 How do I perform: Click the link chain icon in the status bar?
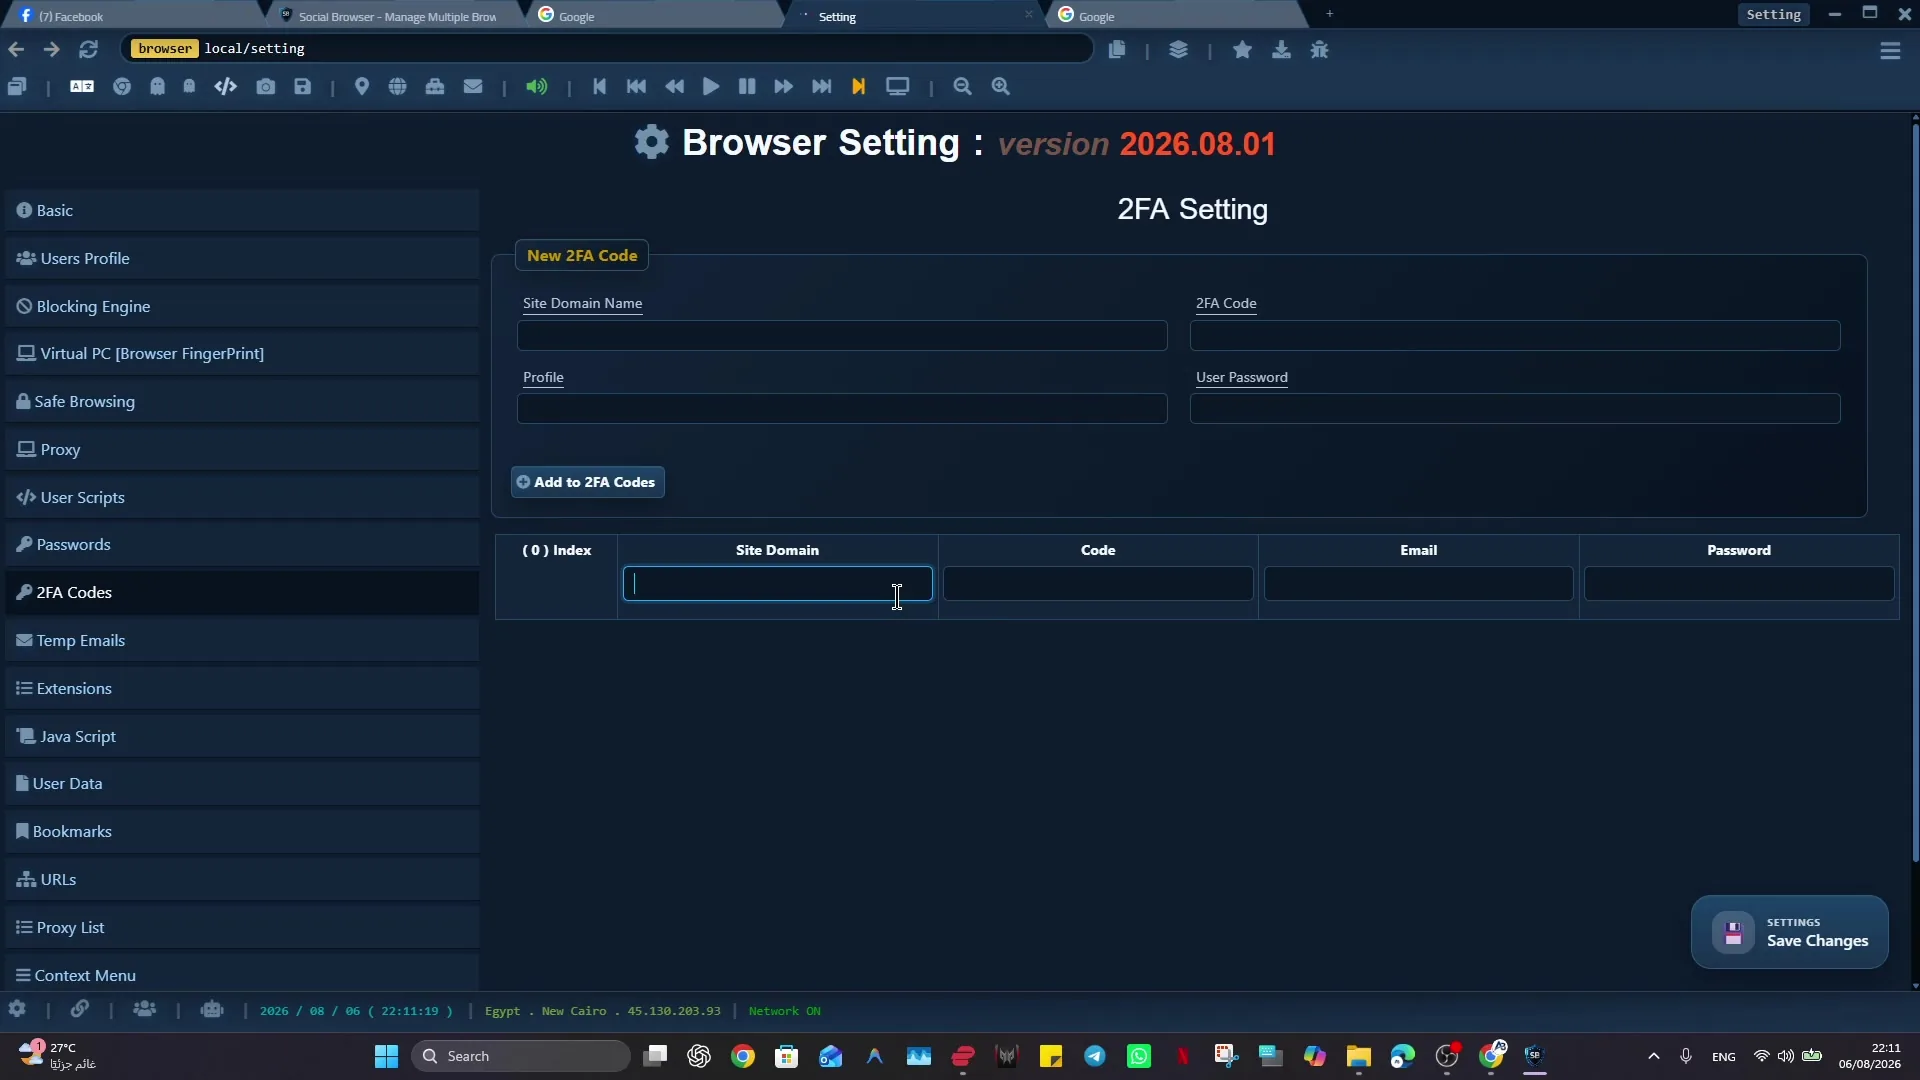[79, 1010]
